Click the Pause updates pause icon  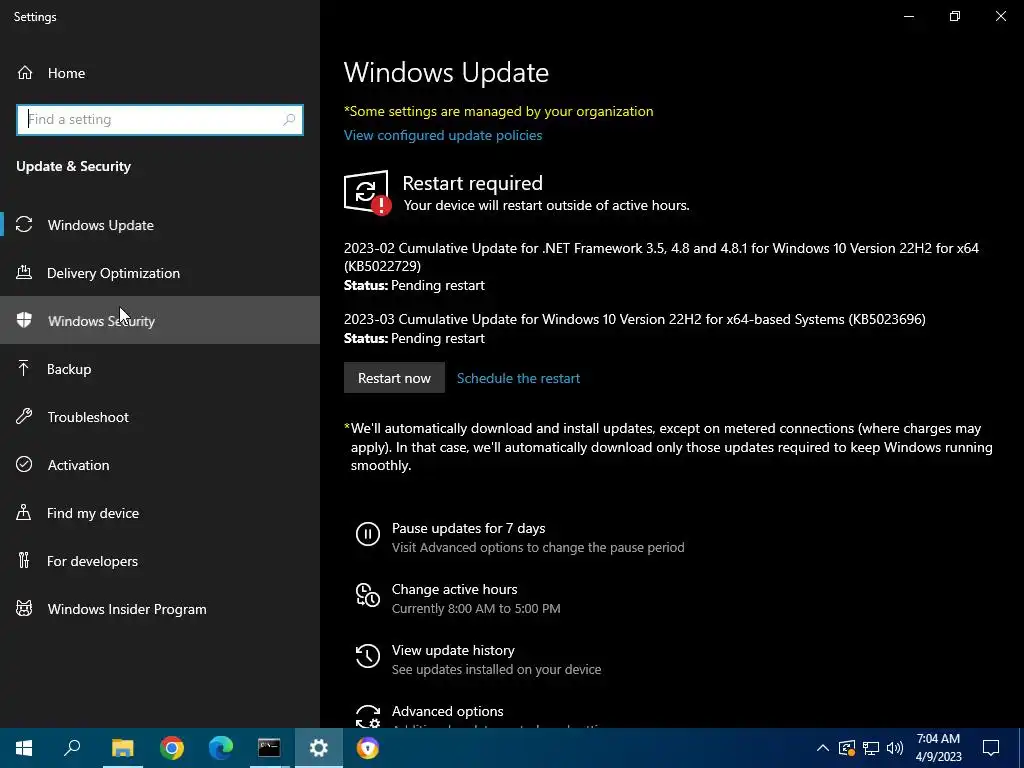click(368, 534)
